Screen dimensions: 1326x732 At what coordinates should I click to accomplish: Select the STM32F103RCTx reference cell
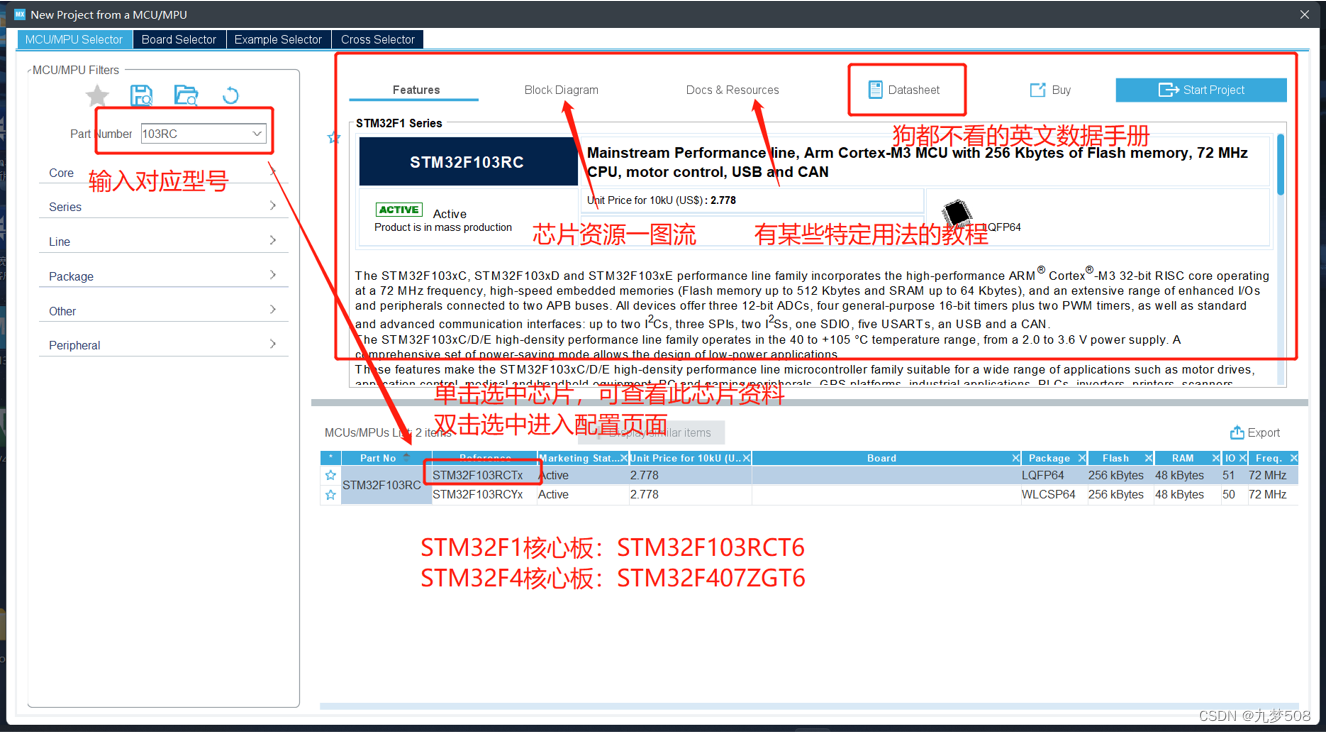(484, 476)
